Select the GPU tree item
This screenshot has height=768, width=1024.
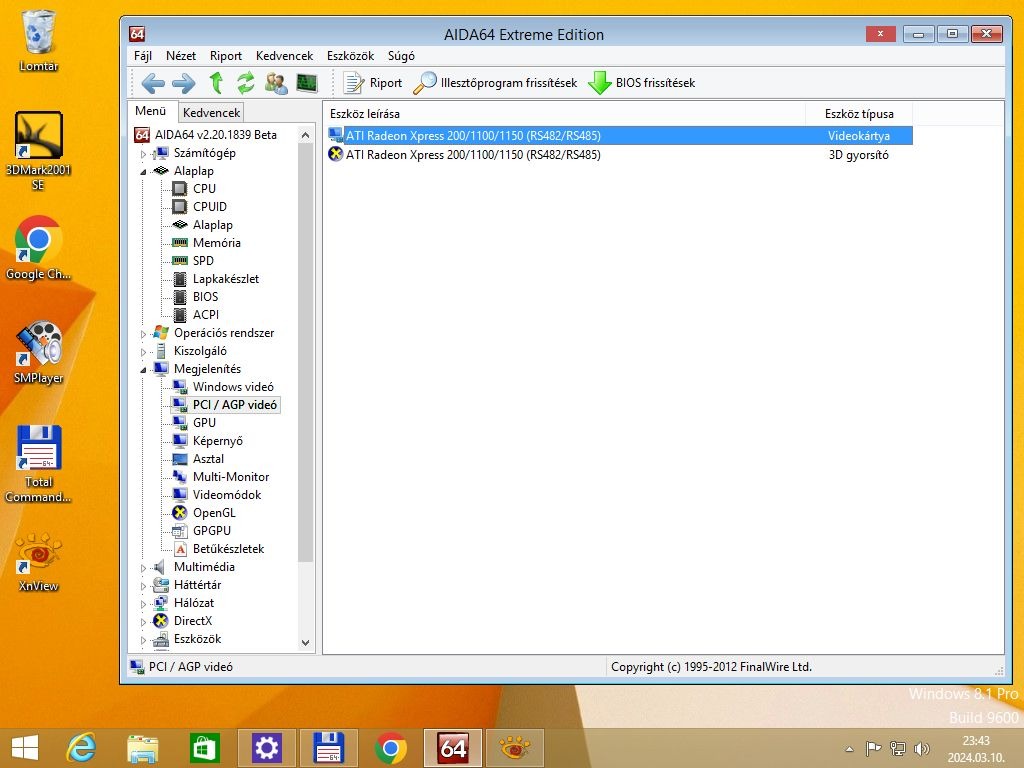204,423
